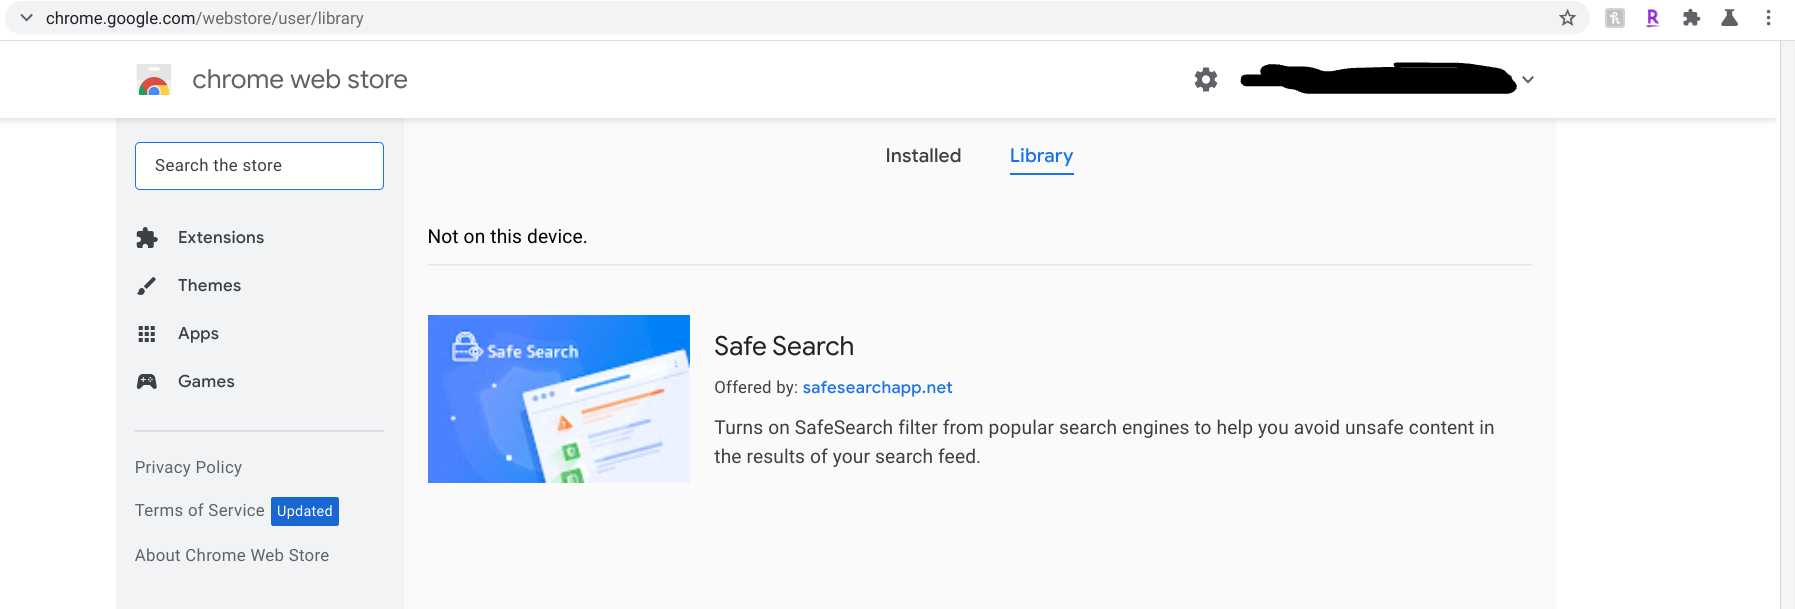1795x609 pixels.
Task: Click the Safe Search extension thumbnail
Action: (559, 399)
